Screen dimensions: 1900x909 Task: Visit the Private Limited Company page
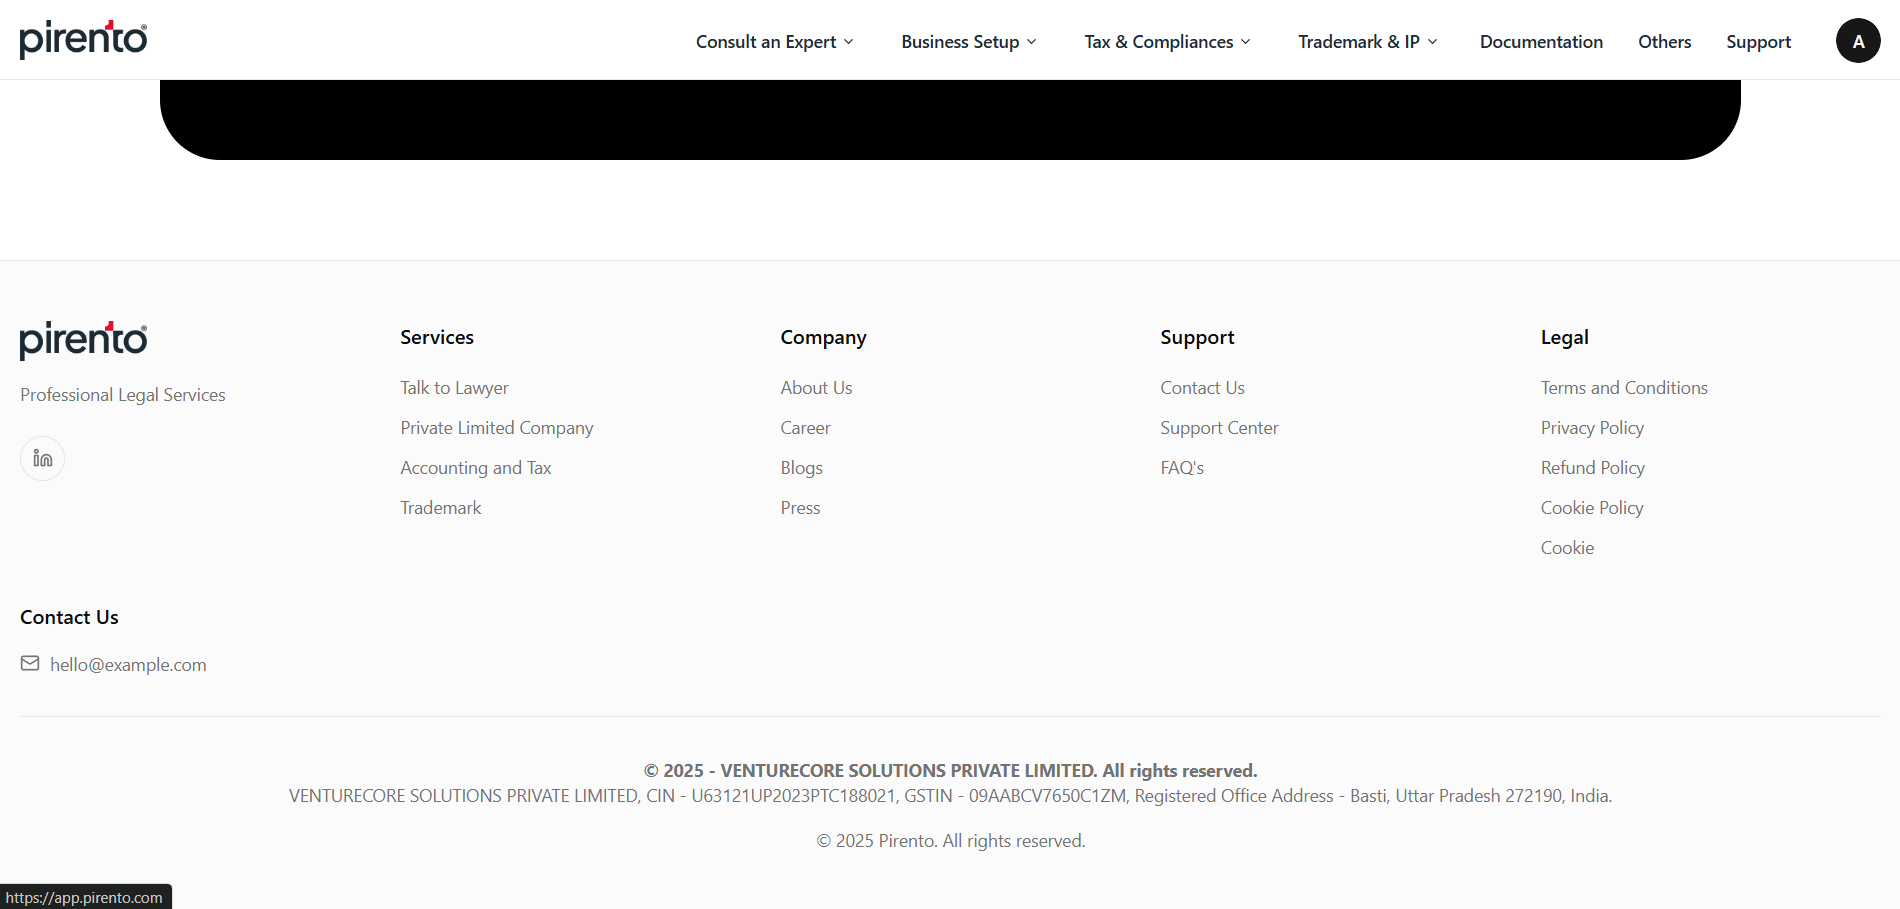496,428
